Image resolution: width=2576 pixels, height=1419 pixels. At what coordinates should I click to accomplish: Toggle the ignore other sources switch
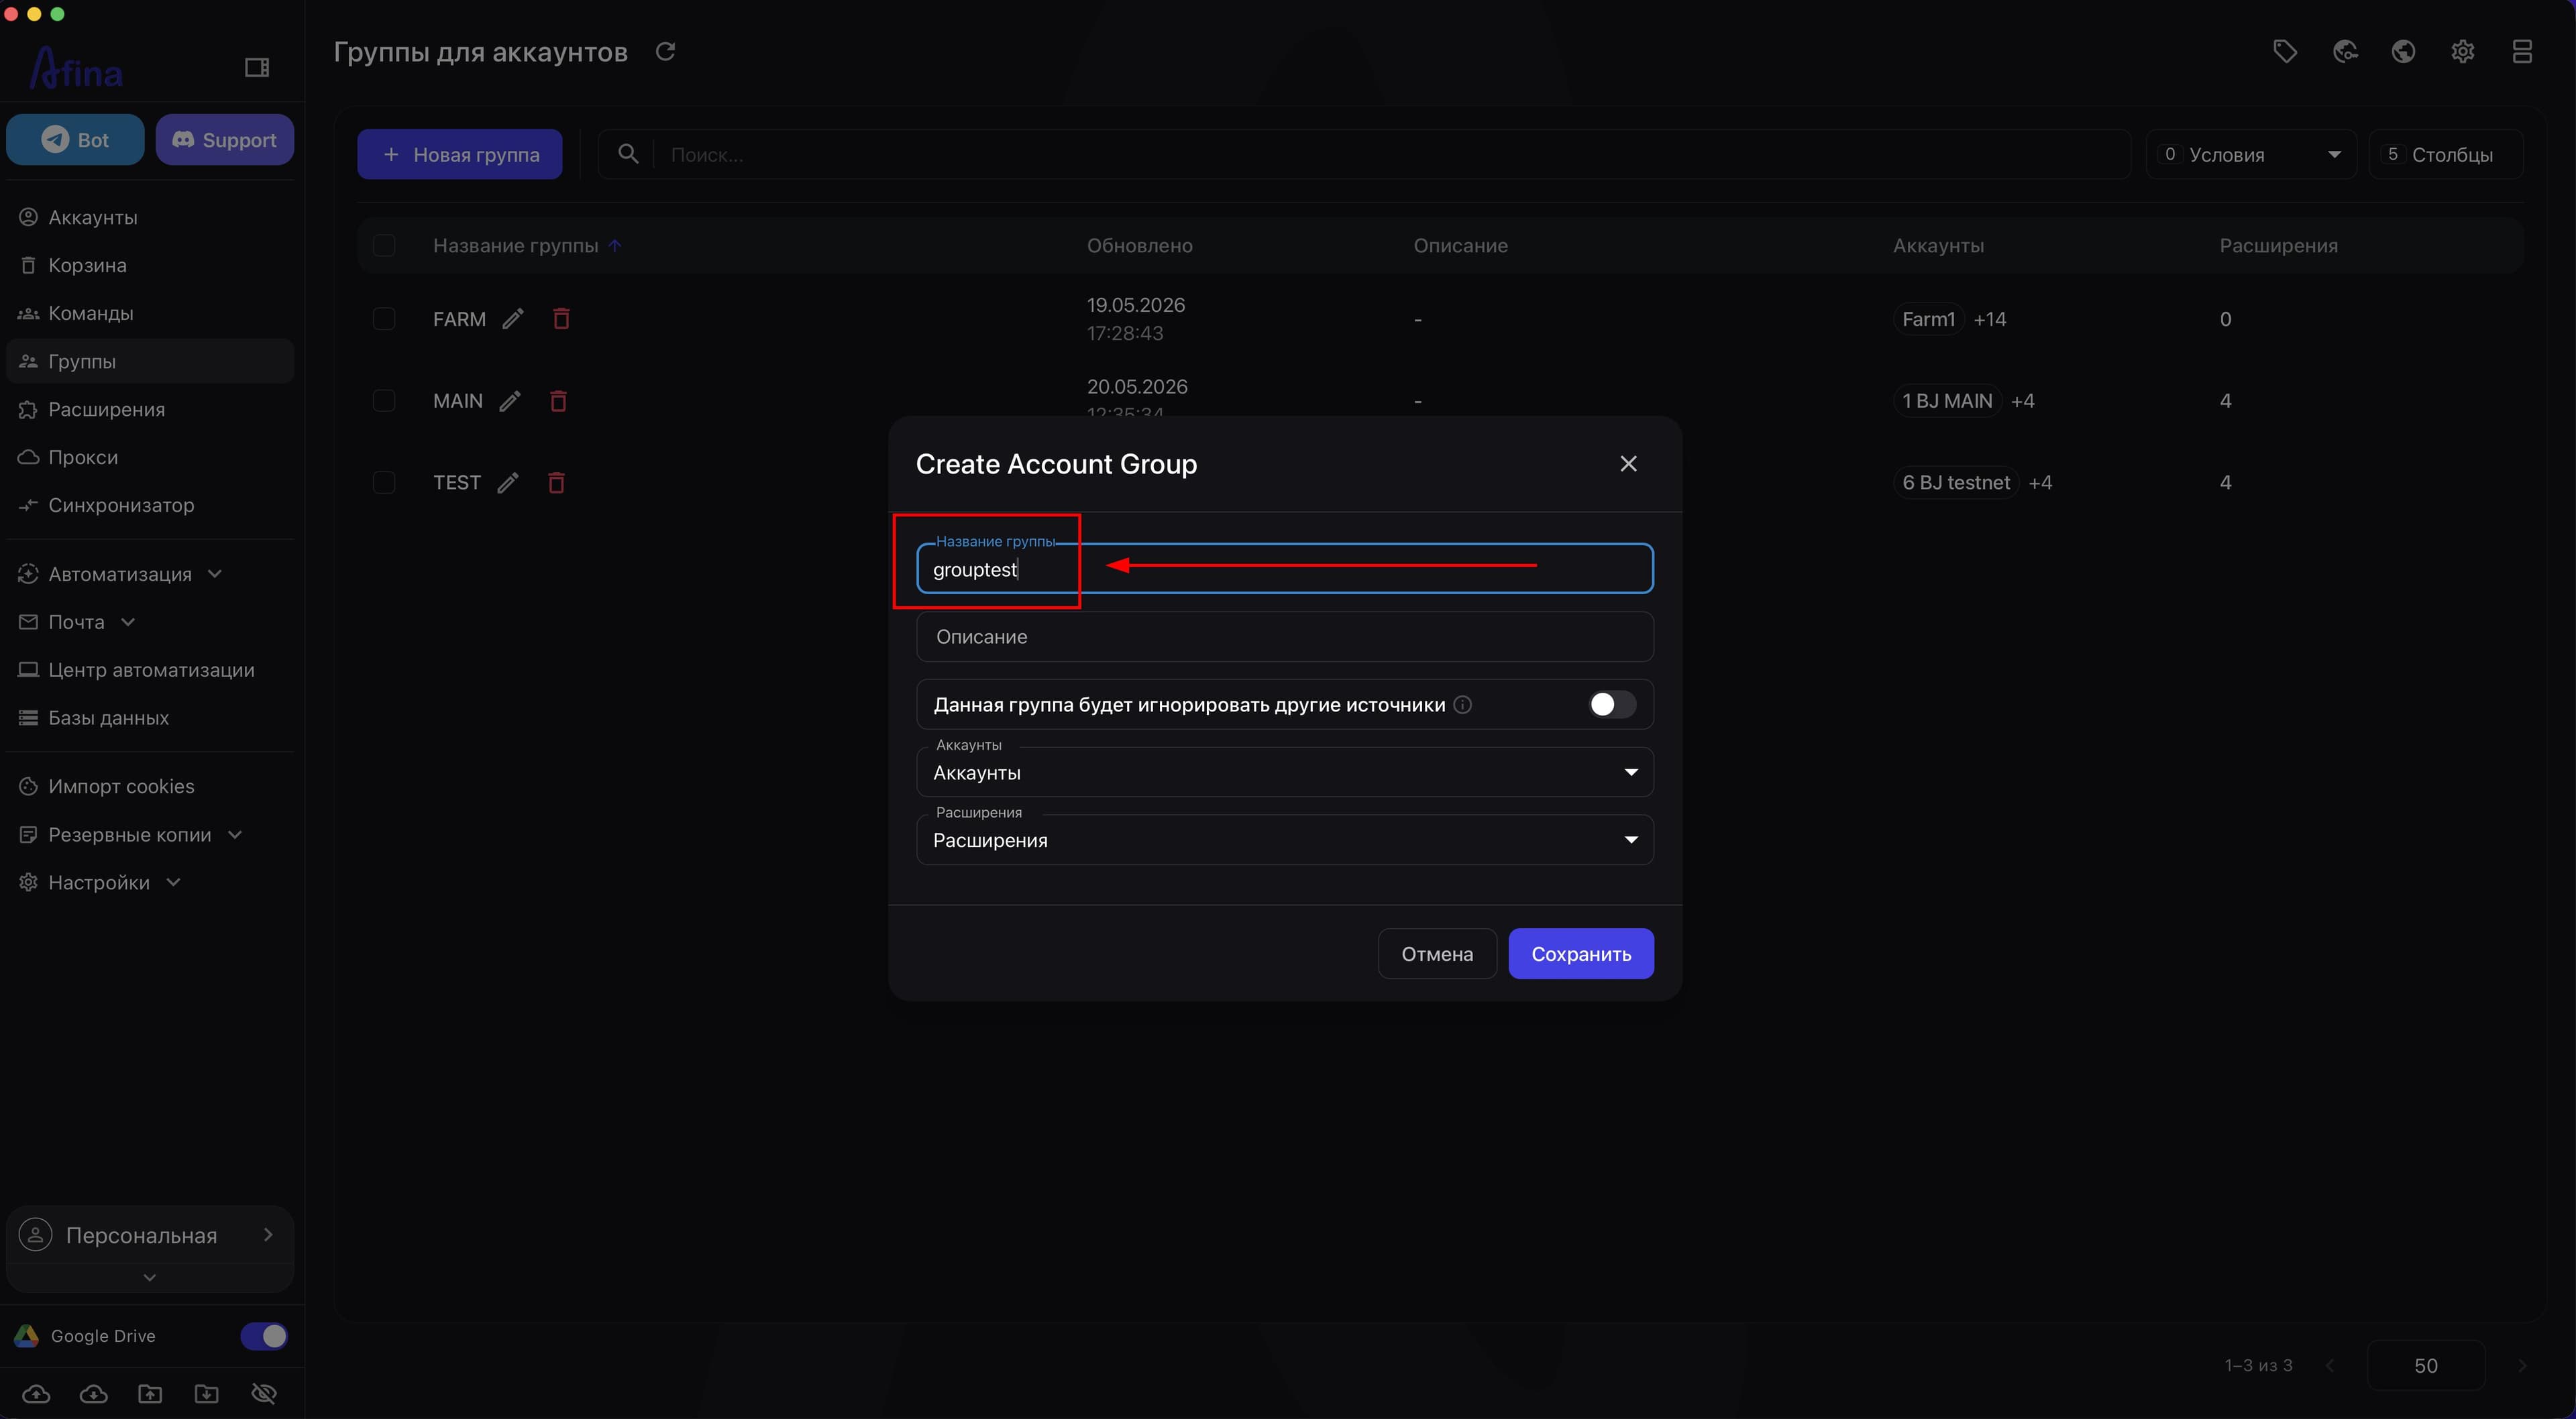(1612, 705)
